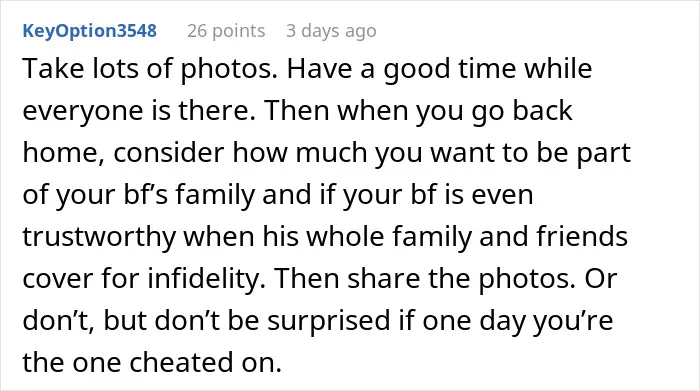This screenshot has width=700, height=391.
Task: Click the word 'trustworthy' in the comment
Action: pyautogui.click(x=99, y=237)
